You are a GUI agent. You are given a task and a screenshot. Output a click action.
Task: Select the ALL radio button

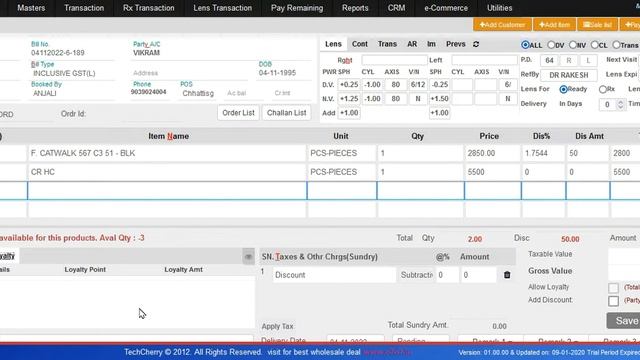point(525,45)
